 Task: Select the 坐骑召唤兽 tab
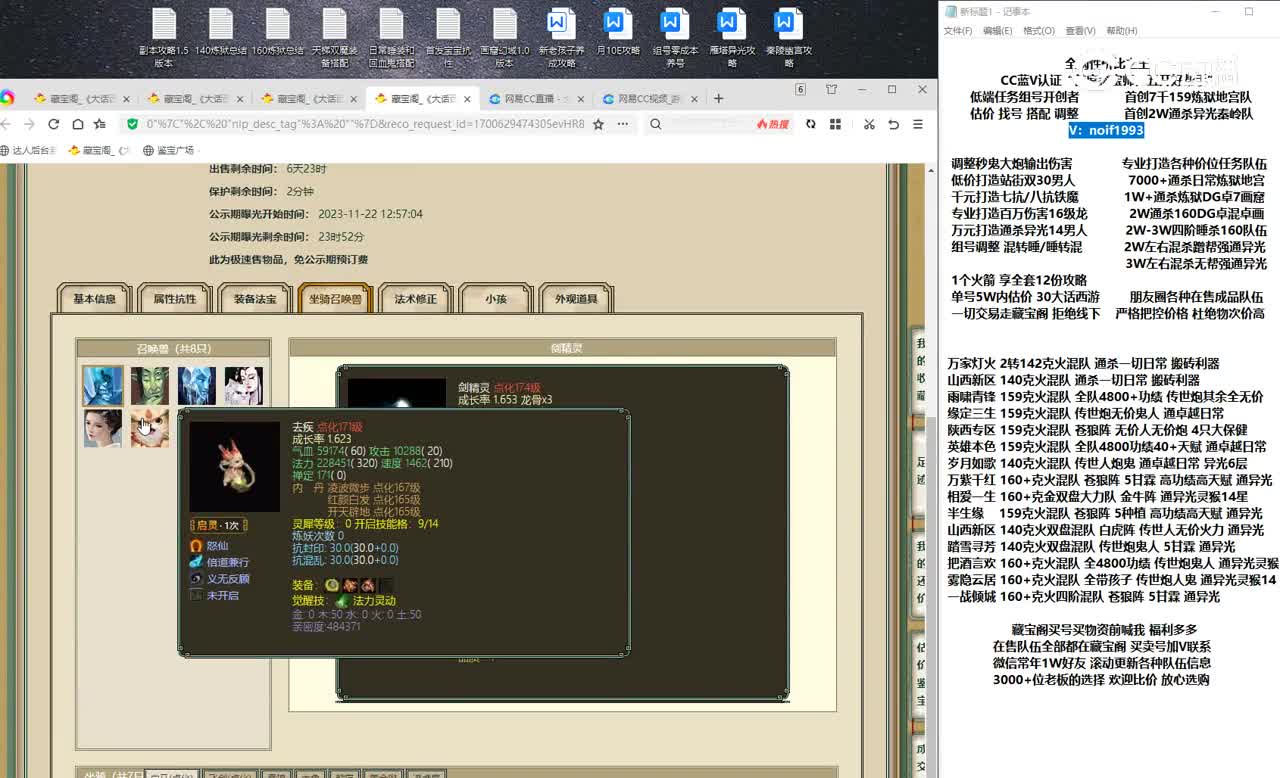click(x=335, y=298)
